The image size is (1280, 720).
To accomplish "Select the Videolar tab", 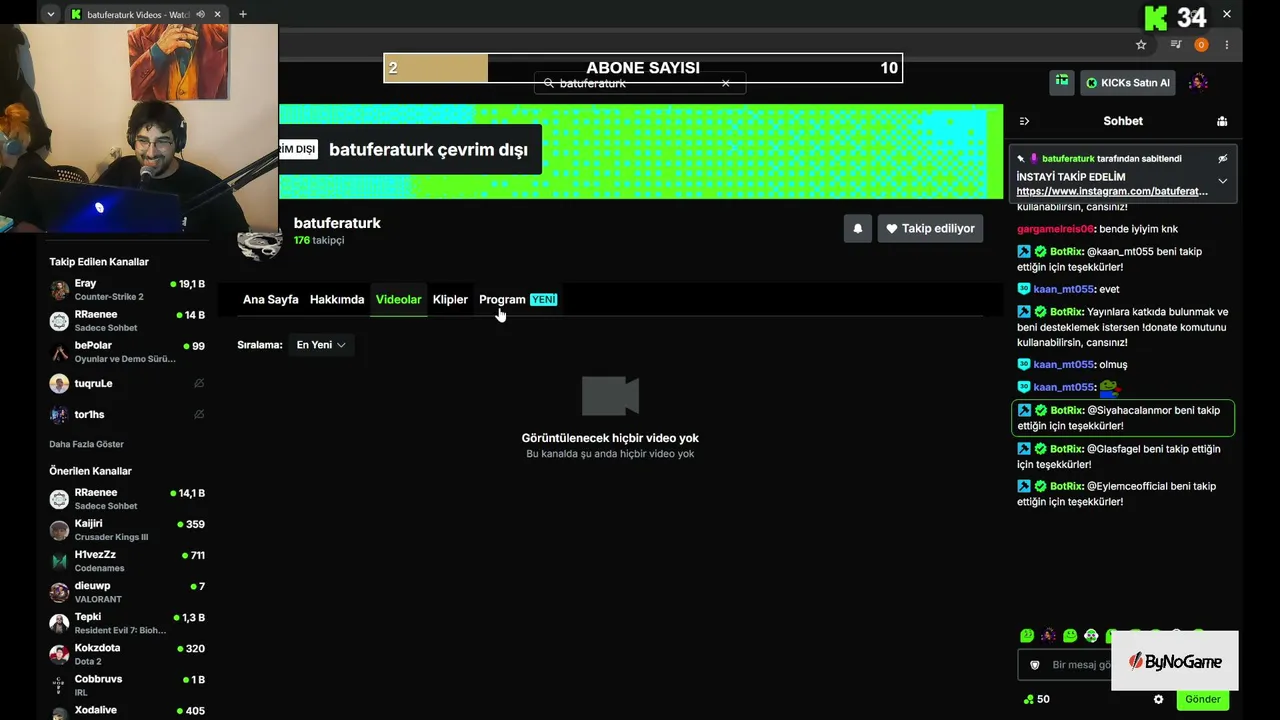I will (398, 300).
